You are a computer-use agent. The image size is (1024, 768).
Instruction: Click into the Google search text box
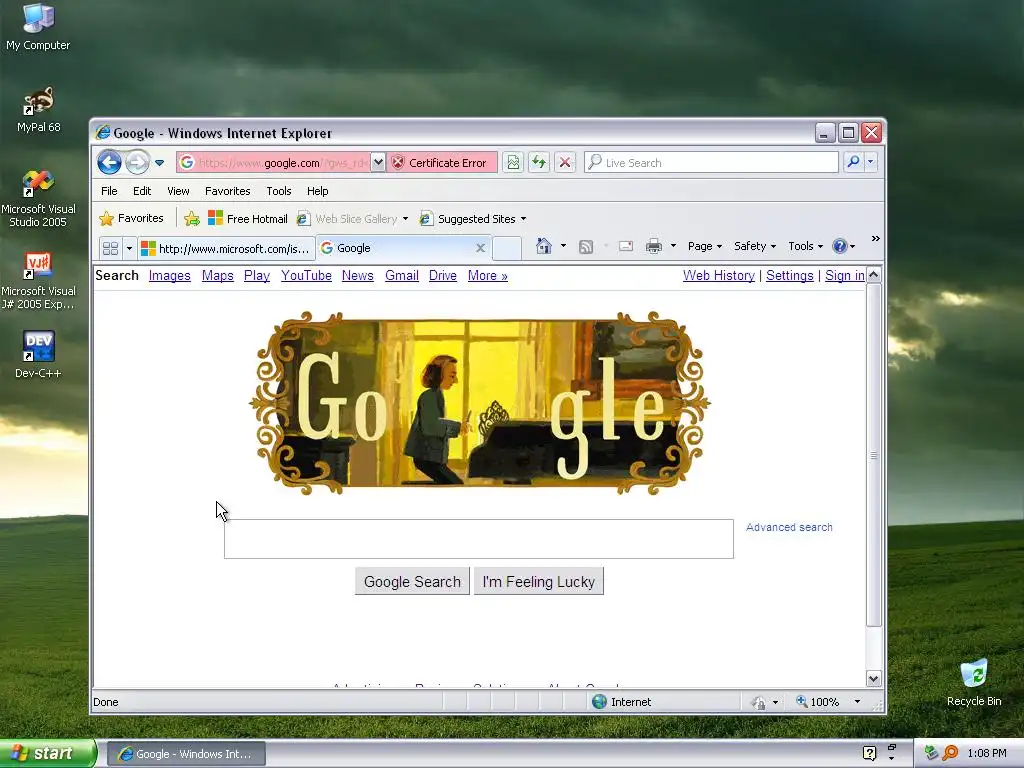pos(479,539)
